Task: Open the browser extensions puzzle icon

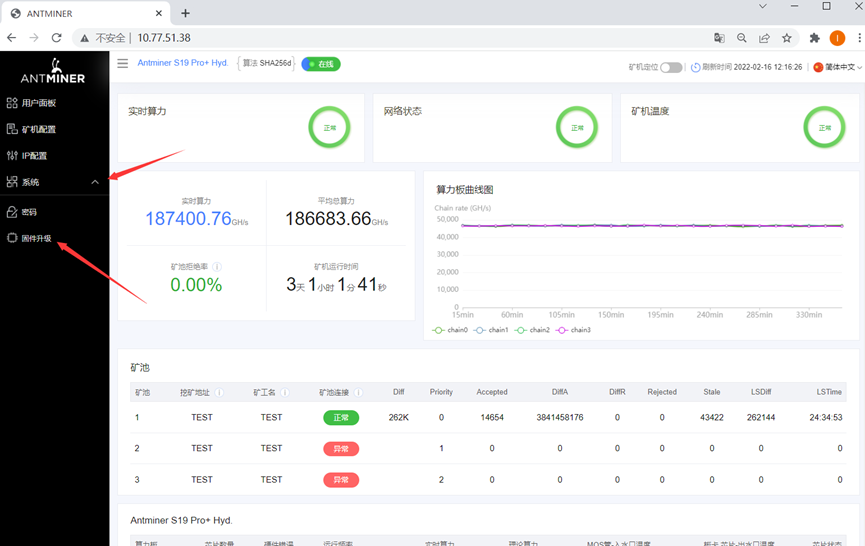Action: click(x=814, y=38)
